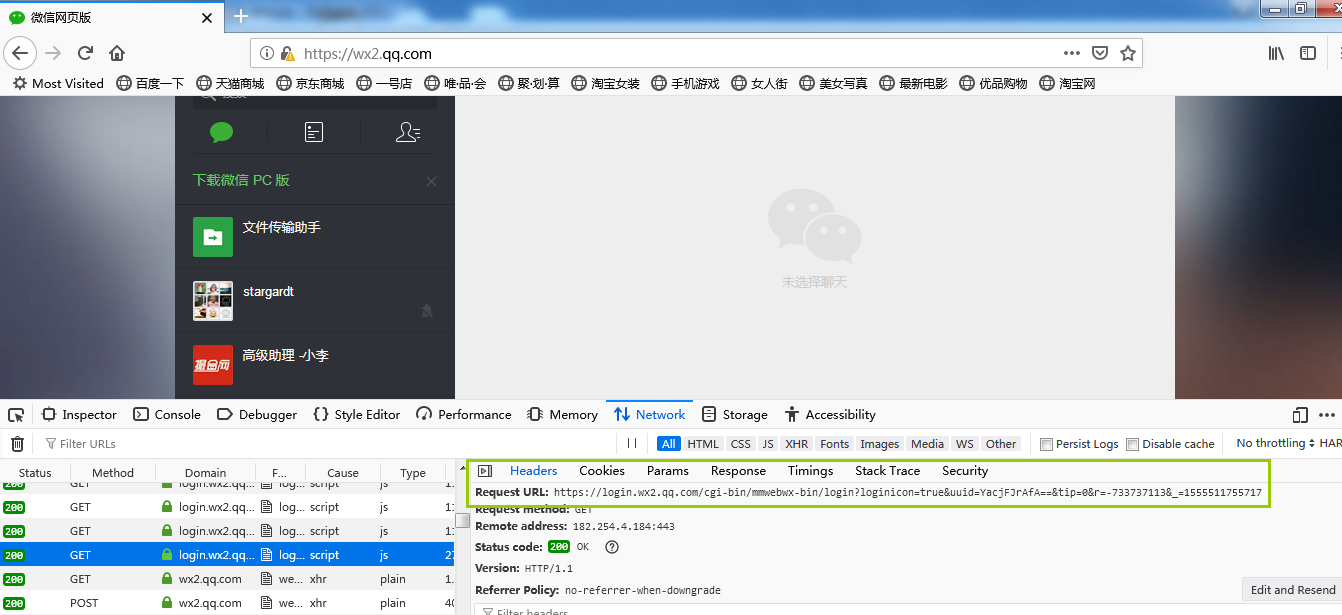Filter requests by HTML
The image size is (1342, 615).
tap(703, 444)
